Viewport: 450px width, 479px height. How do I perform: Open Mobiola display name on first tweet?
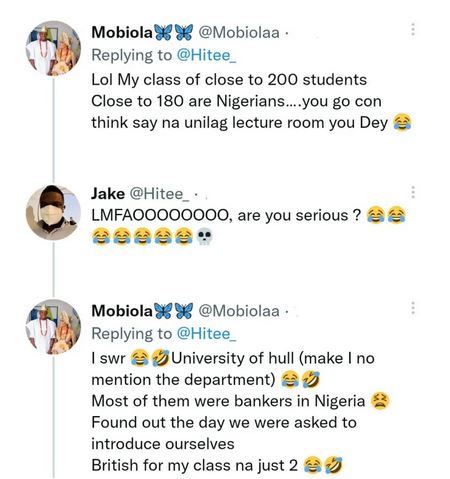pyautogui.click(x=122, y=32)
